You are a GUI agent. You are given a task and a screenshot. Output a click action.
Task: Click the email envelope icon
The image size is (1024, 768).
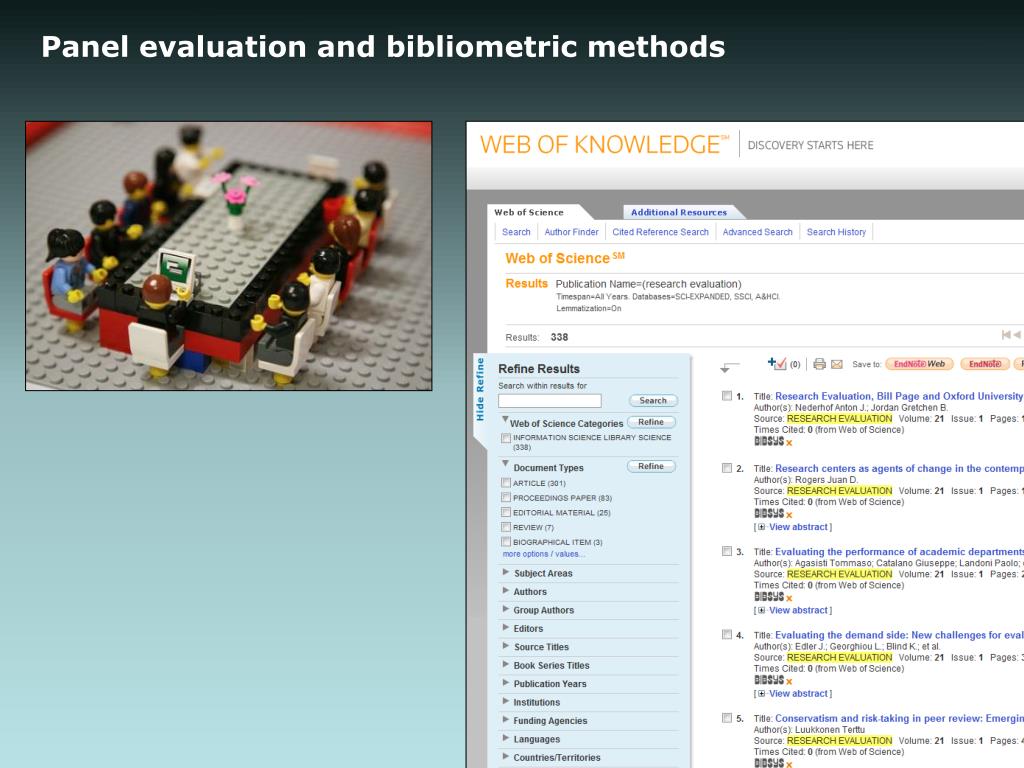click(x=837, y=364)
